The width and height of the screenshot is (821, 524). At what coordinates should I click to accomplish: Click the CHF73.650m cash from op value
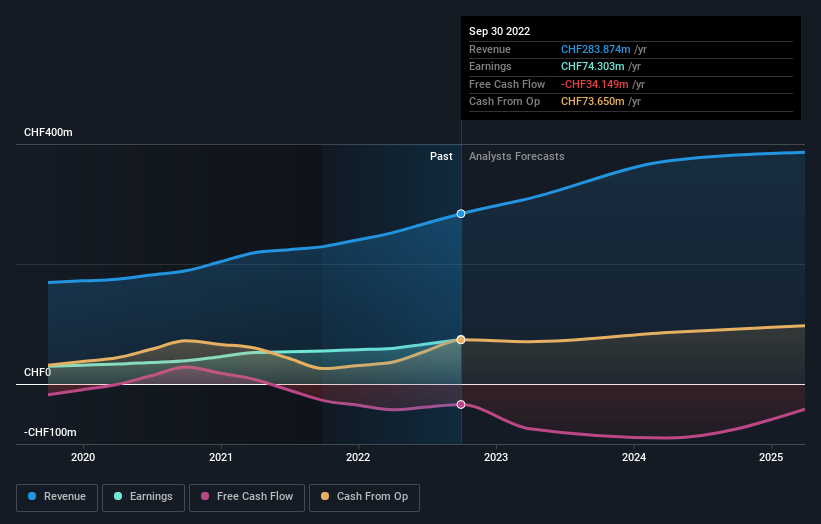click(x=593, y=102)
